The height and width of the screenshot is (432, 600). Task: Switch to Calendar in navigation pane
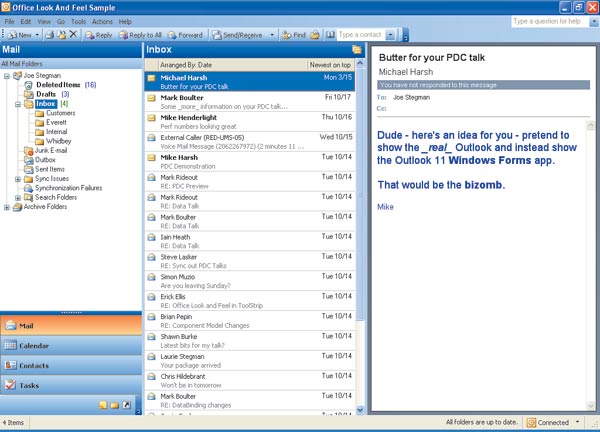(35, 345)
